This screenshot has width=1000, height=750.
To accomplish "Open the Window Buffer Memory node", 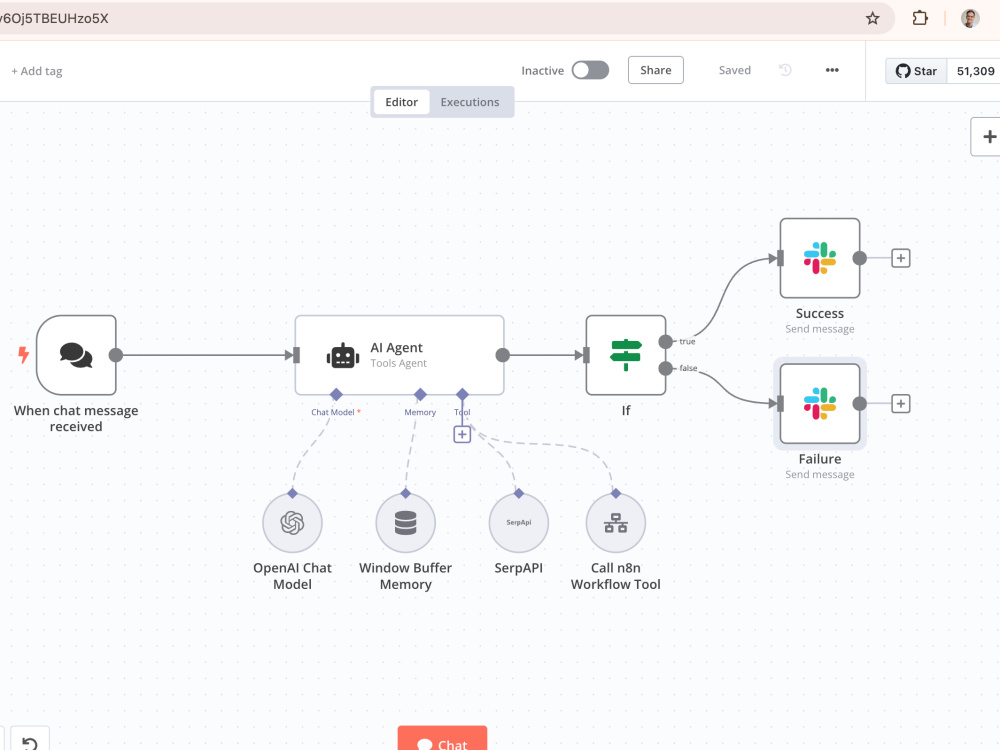I will coord(406,523).
